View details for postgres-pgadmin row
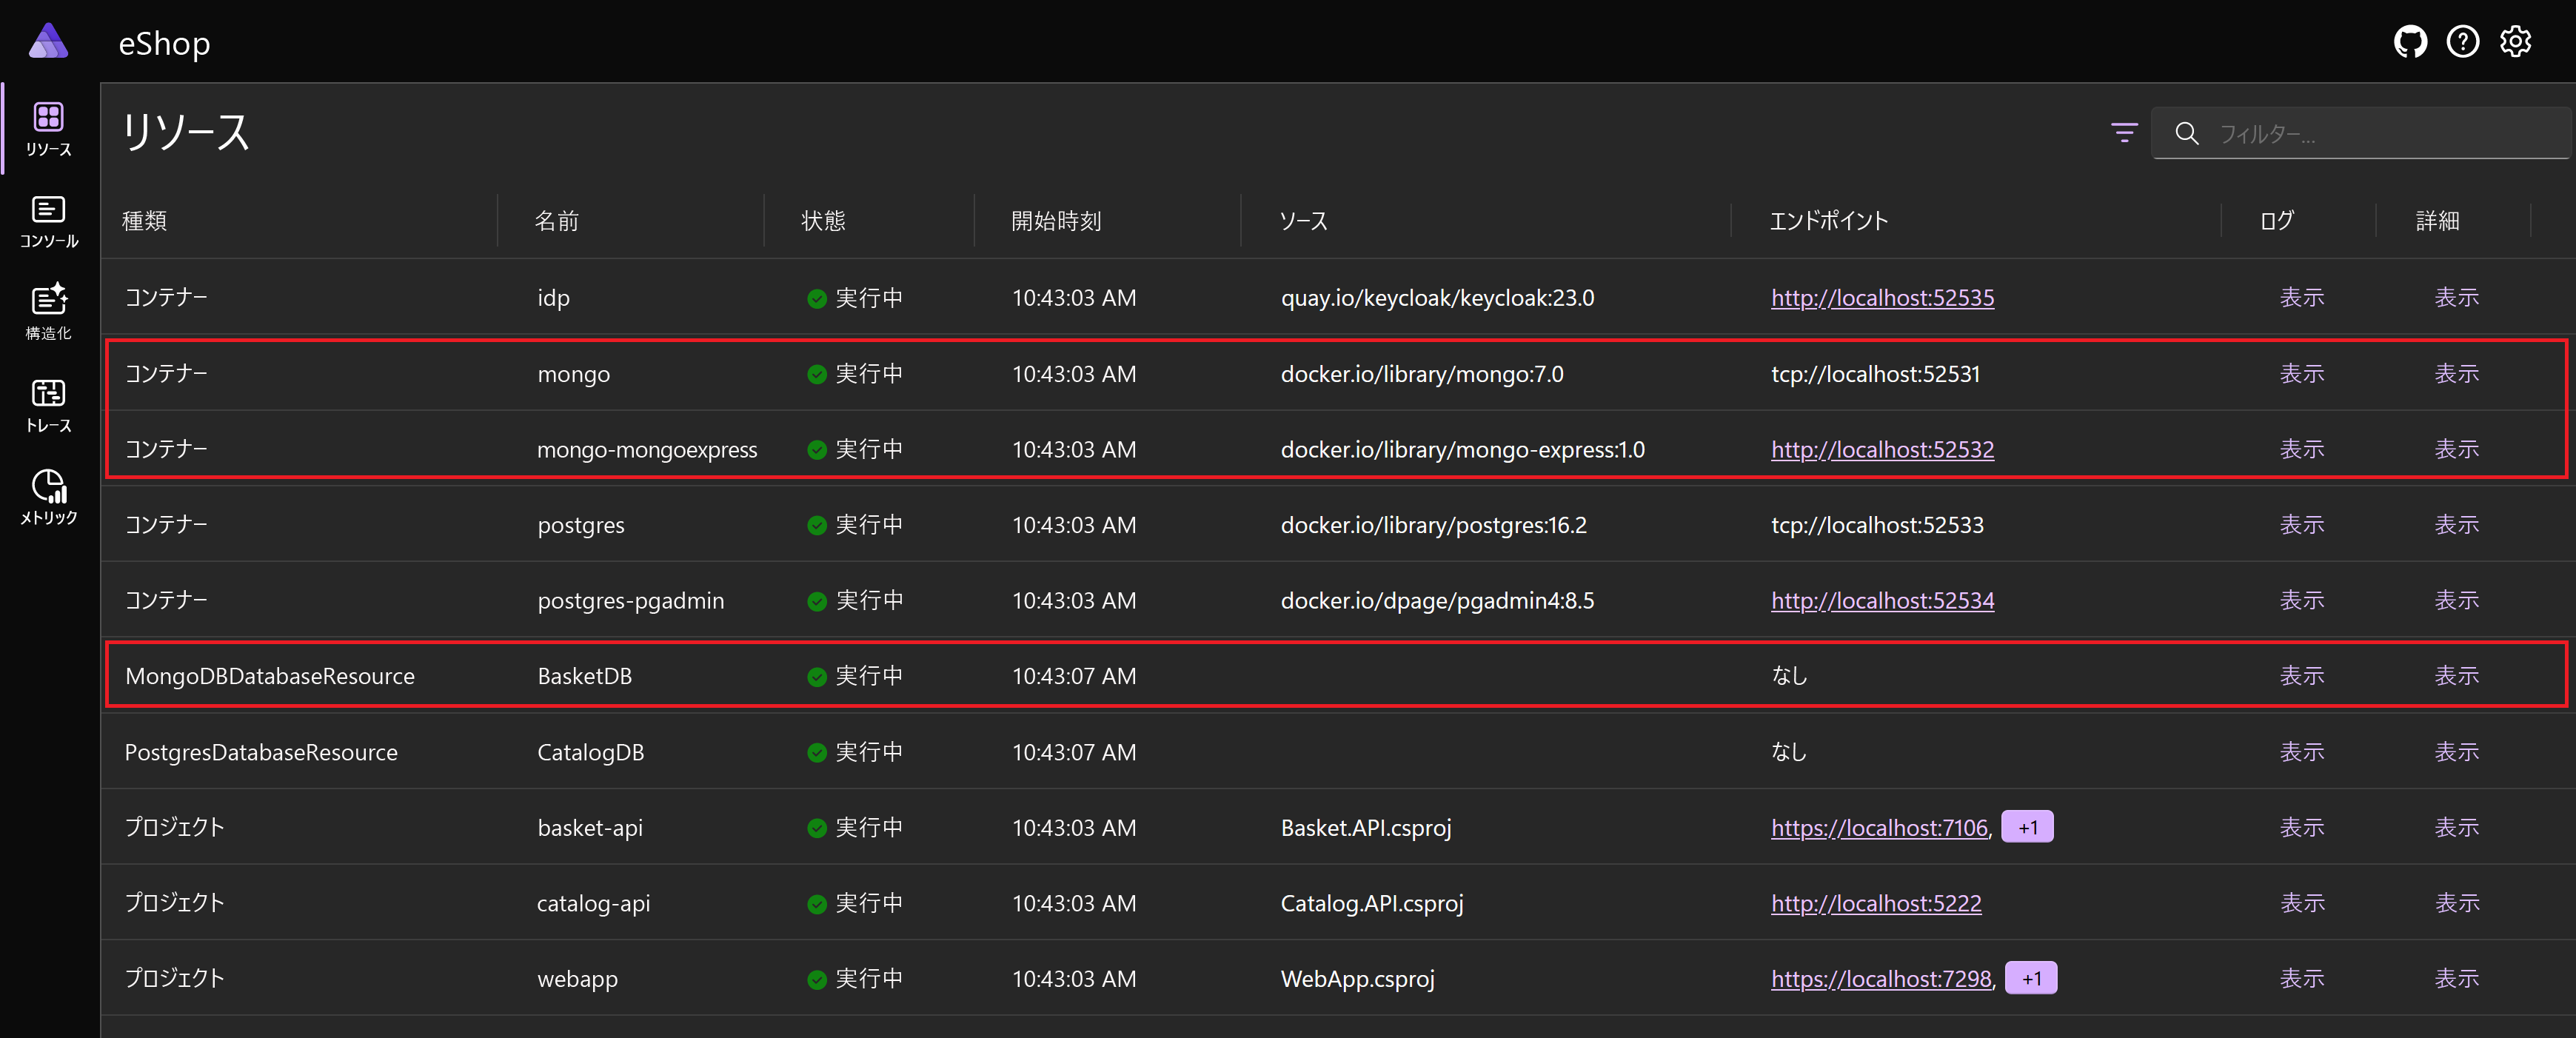This screenshot has height=1038, width=2576. (2456, 601)
